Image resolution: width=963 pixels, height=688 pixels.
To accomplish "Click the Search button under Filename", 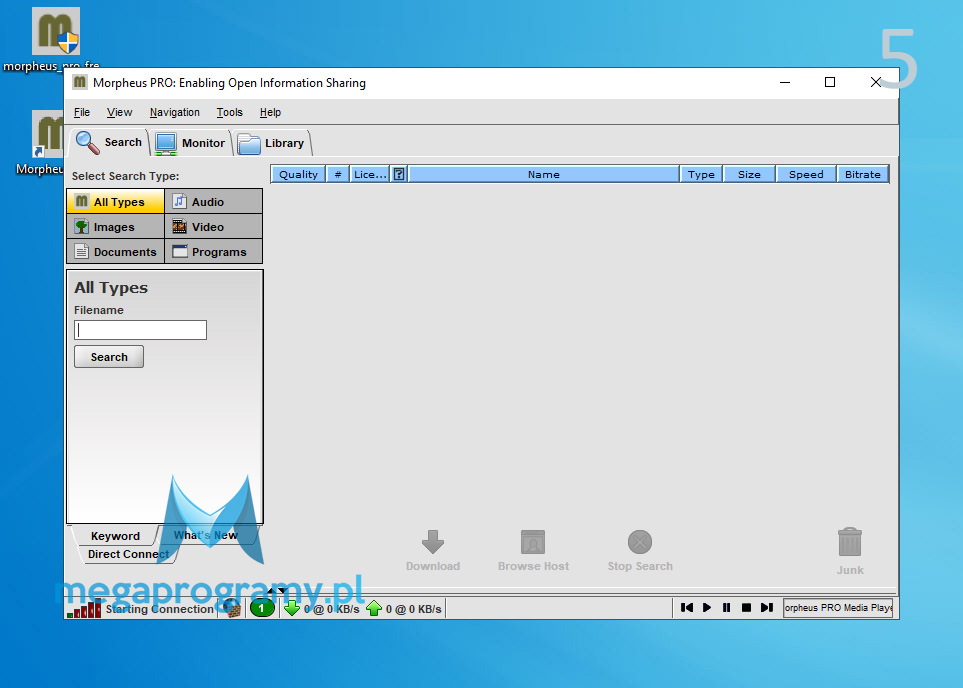I will tap(109, 357).
